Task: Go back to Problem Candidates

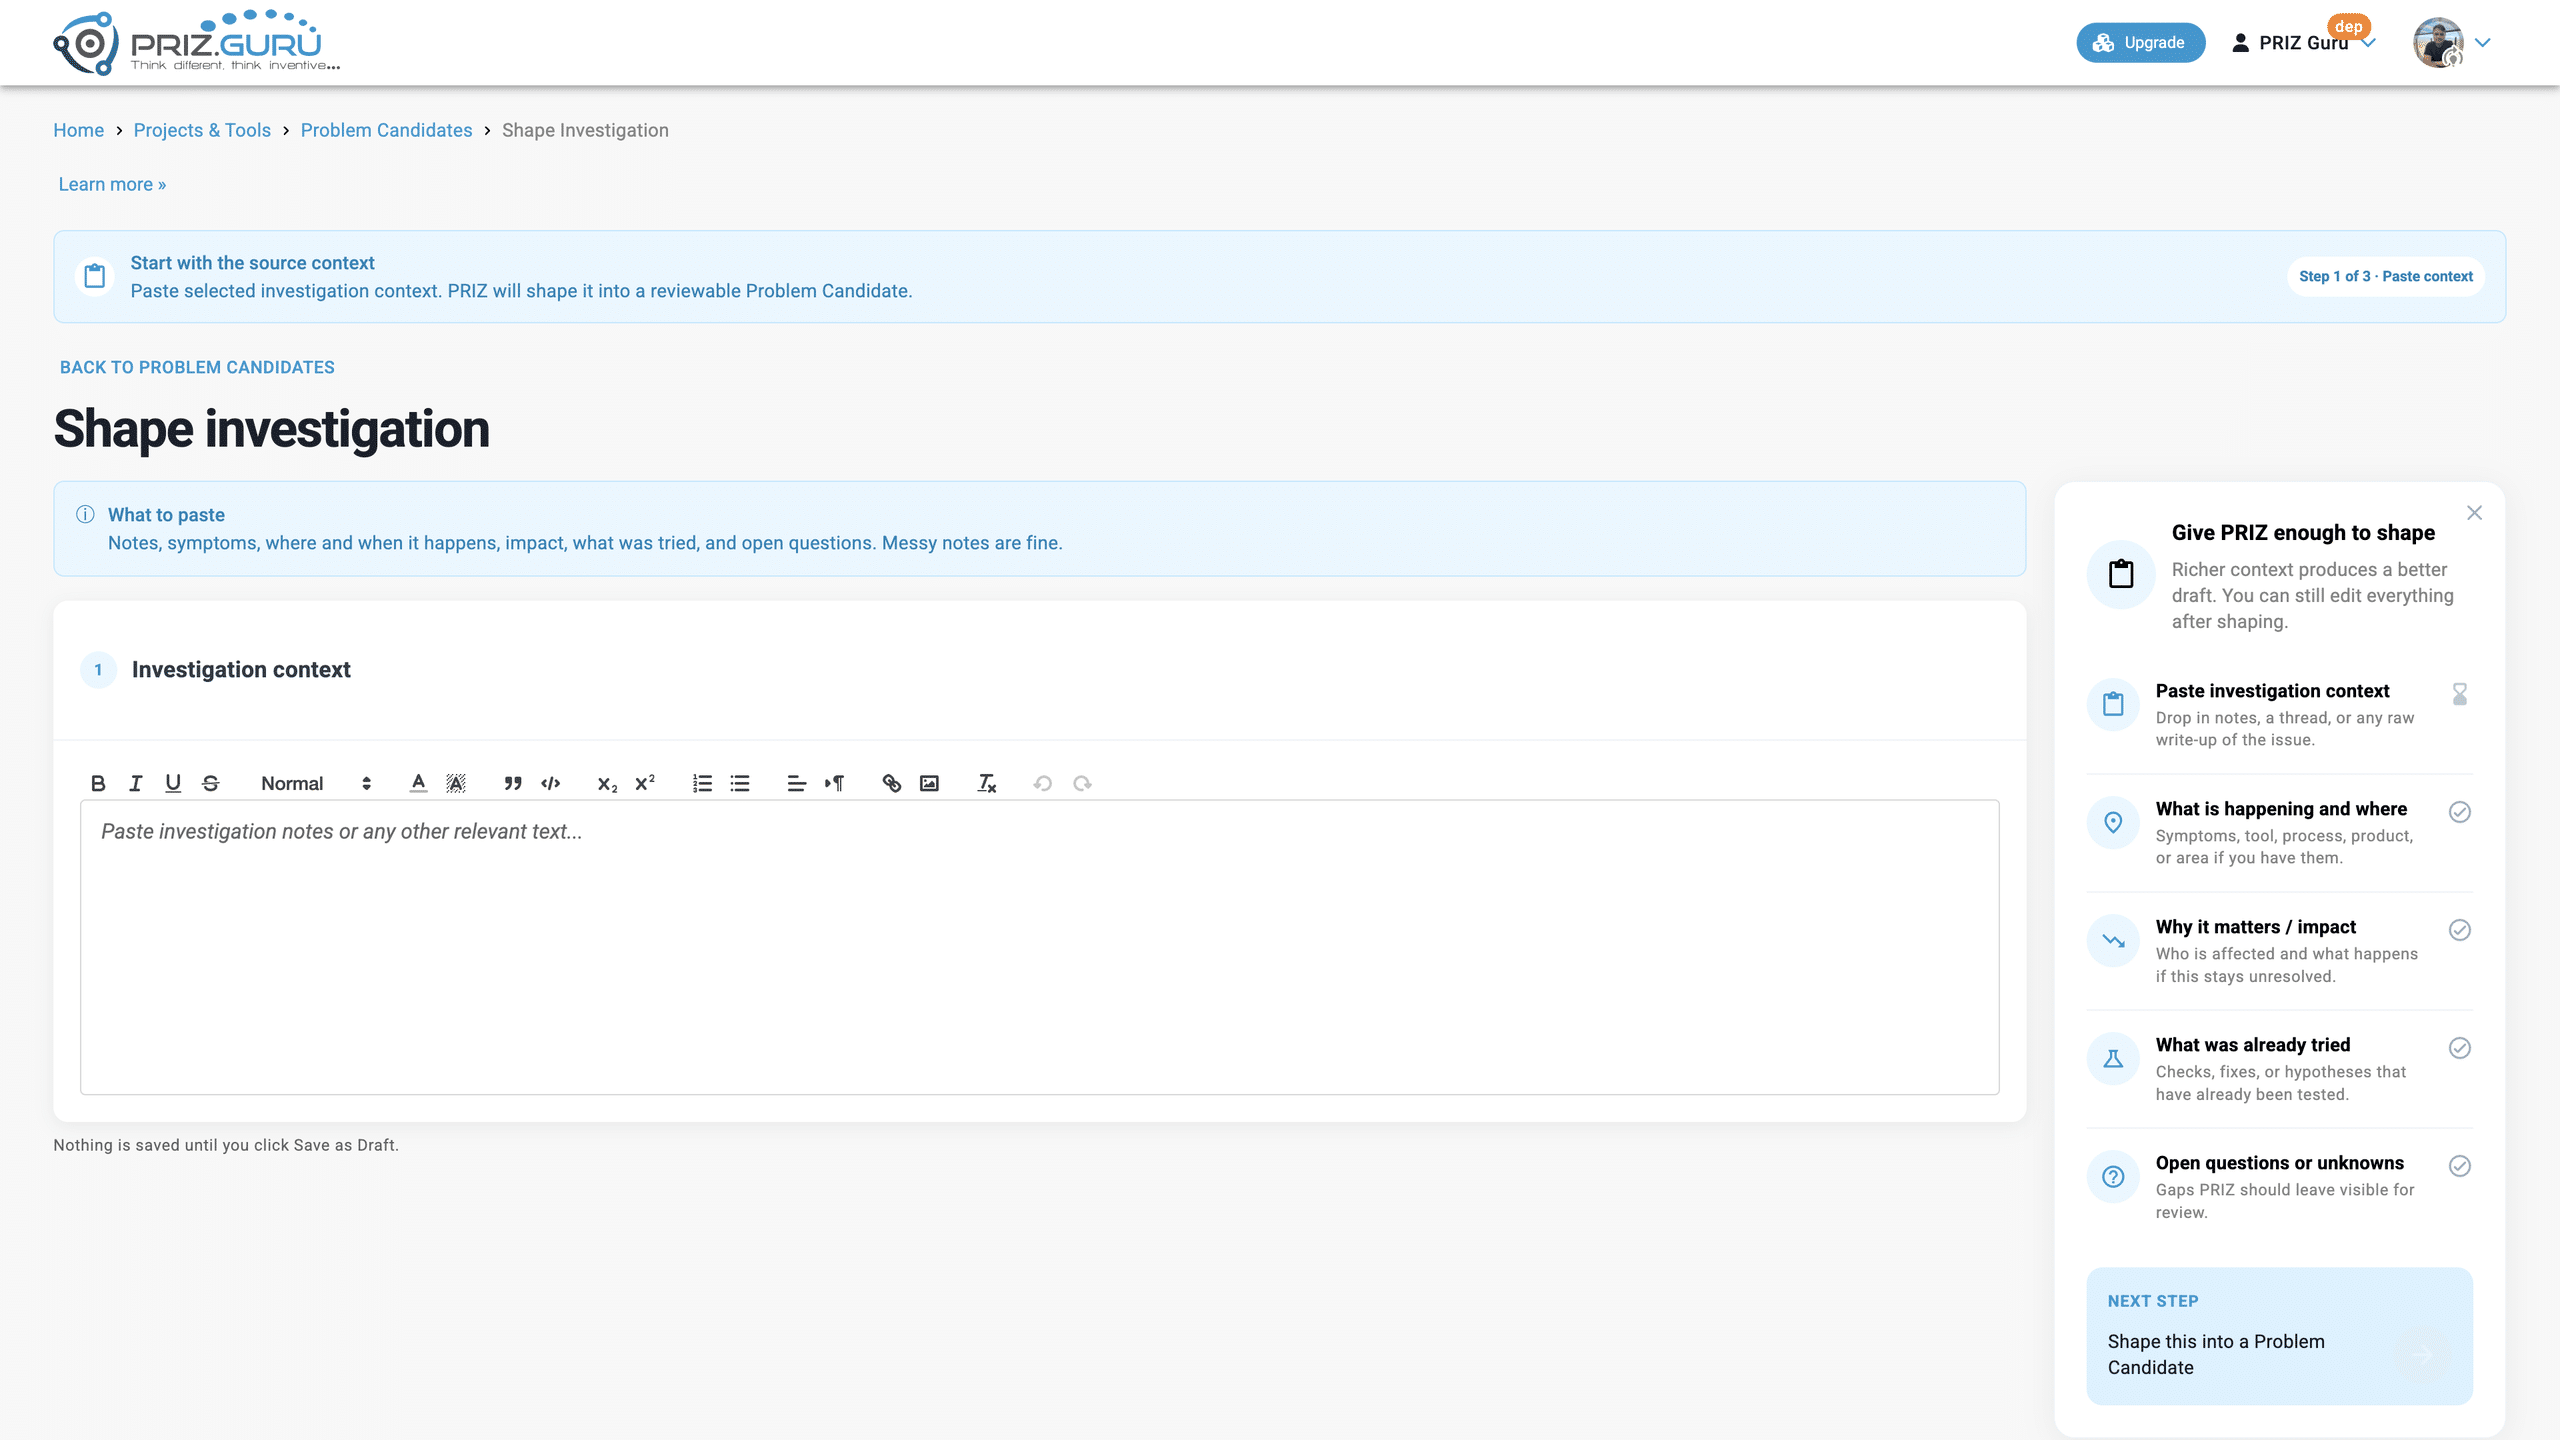Action: click(197, 367)
